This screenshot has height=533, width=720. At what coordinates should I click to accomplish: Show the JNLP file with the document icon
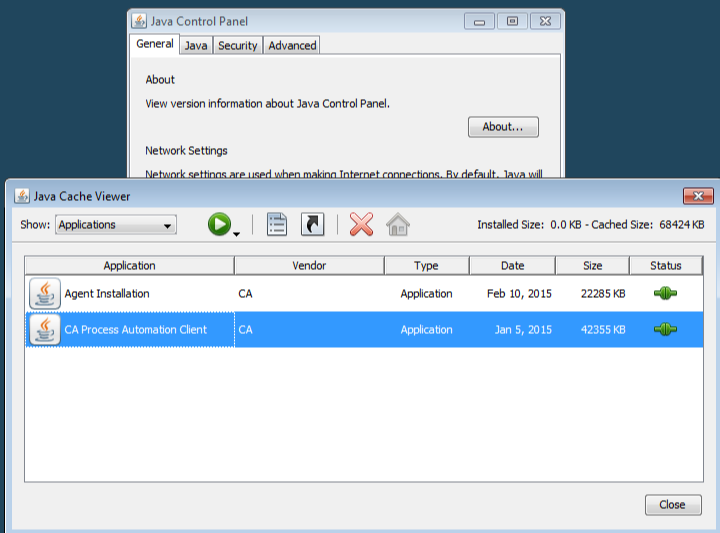(277, 224)
